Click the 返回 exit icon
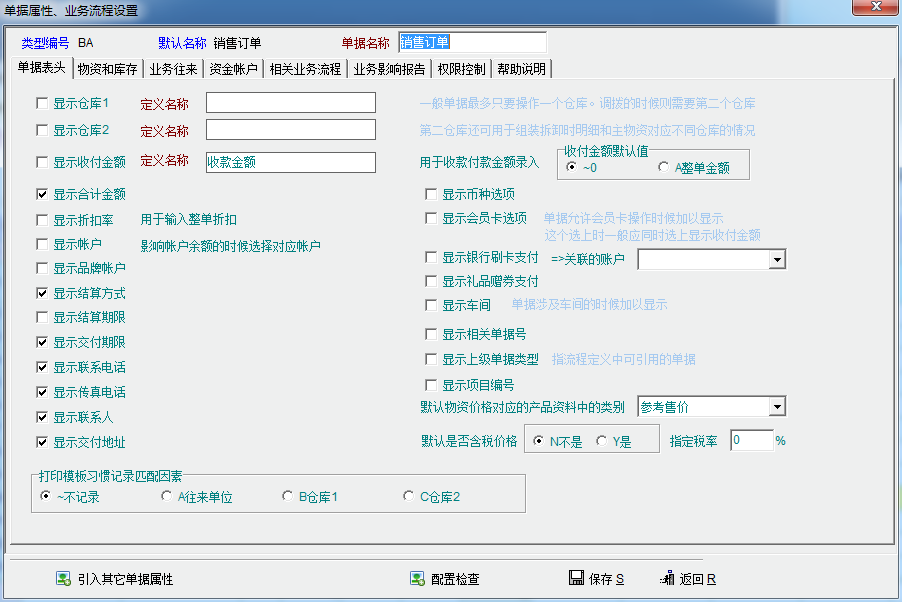Screen dimensions: 902x602 coord(667,579)
